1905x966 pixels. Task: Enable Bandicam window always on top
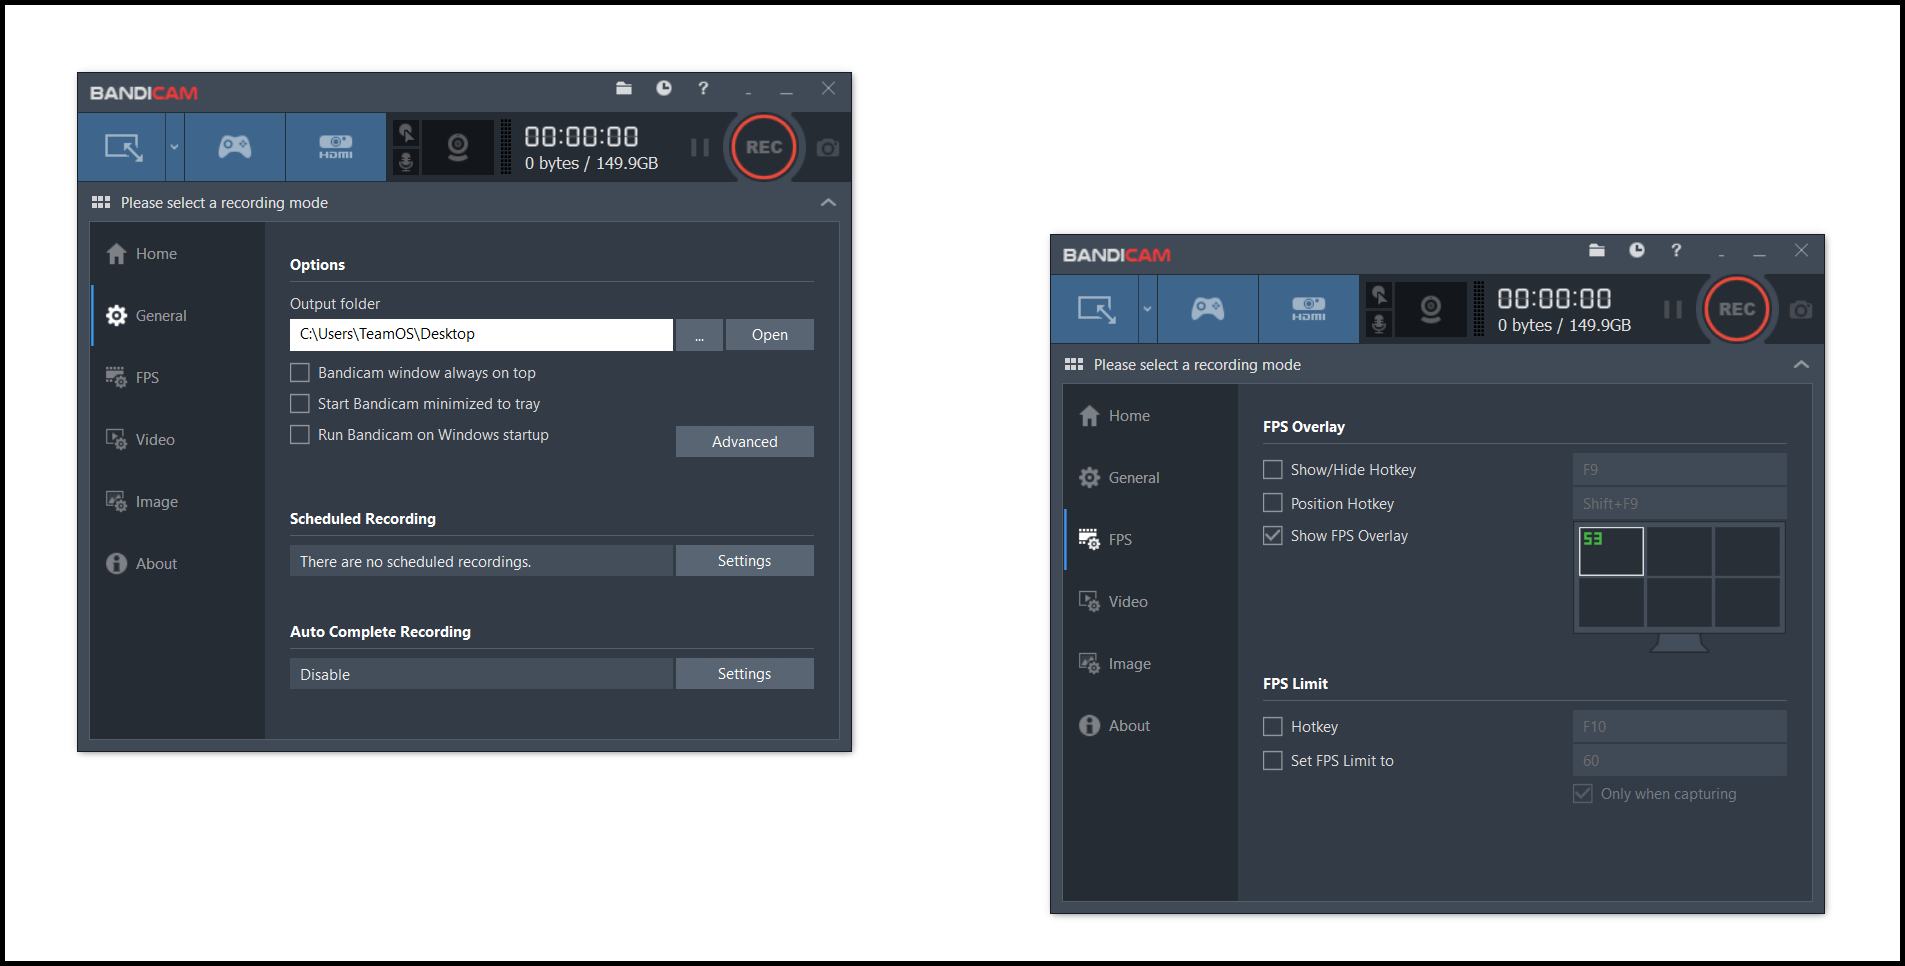[x=300, y=373]
